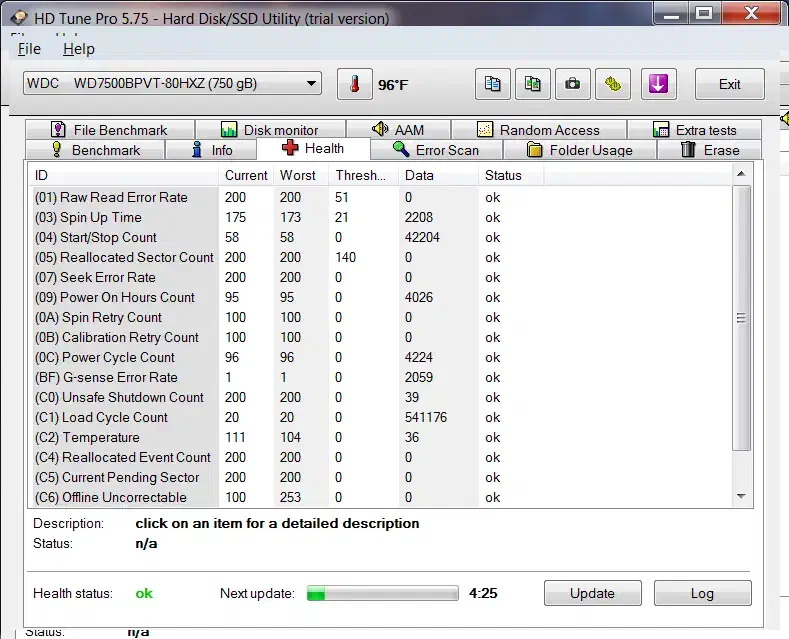
Task: Click the camera save screenshot icon
Action: (572, 84)
